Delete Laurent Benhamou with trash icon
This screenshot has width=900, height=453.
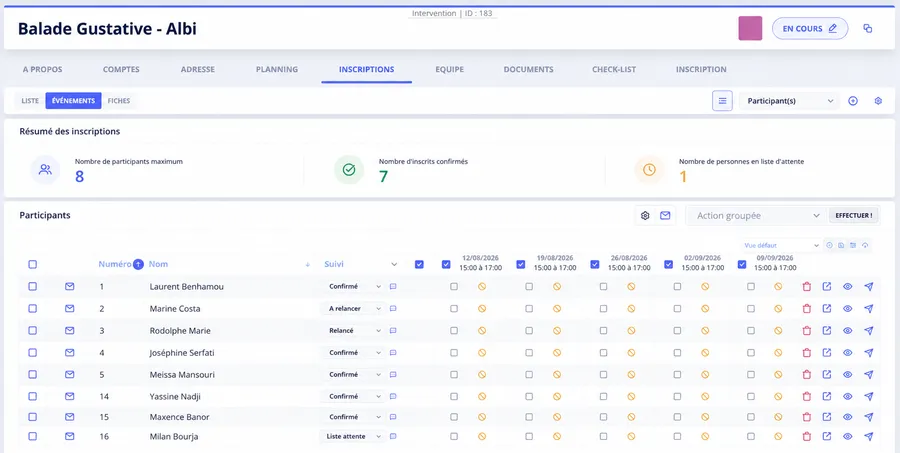click(x=806, y=286)
